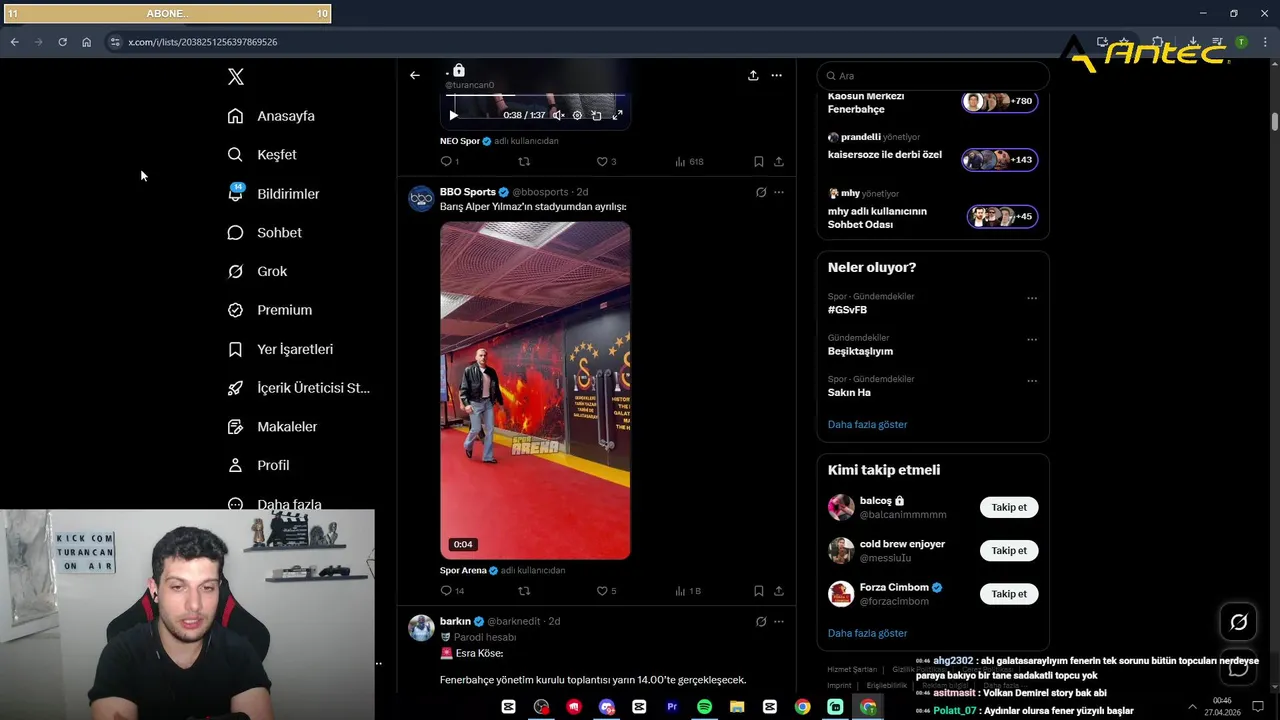Image resolution: width=1280 pixels, height=720 pixels.
Task: Click Grok icon on barkın post
Action: point(761,621)
